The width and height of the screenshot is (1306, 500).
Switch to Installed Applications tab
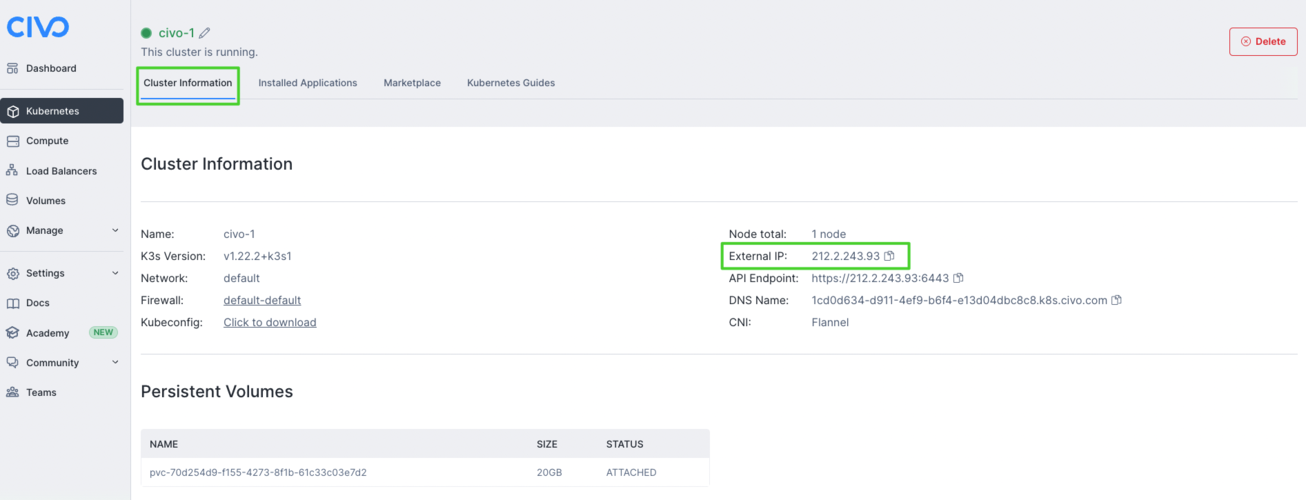click(308, 83)
